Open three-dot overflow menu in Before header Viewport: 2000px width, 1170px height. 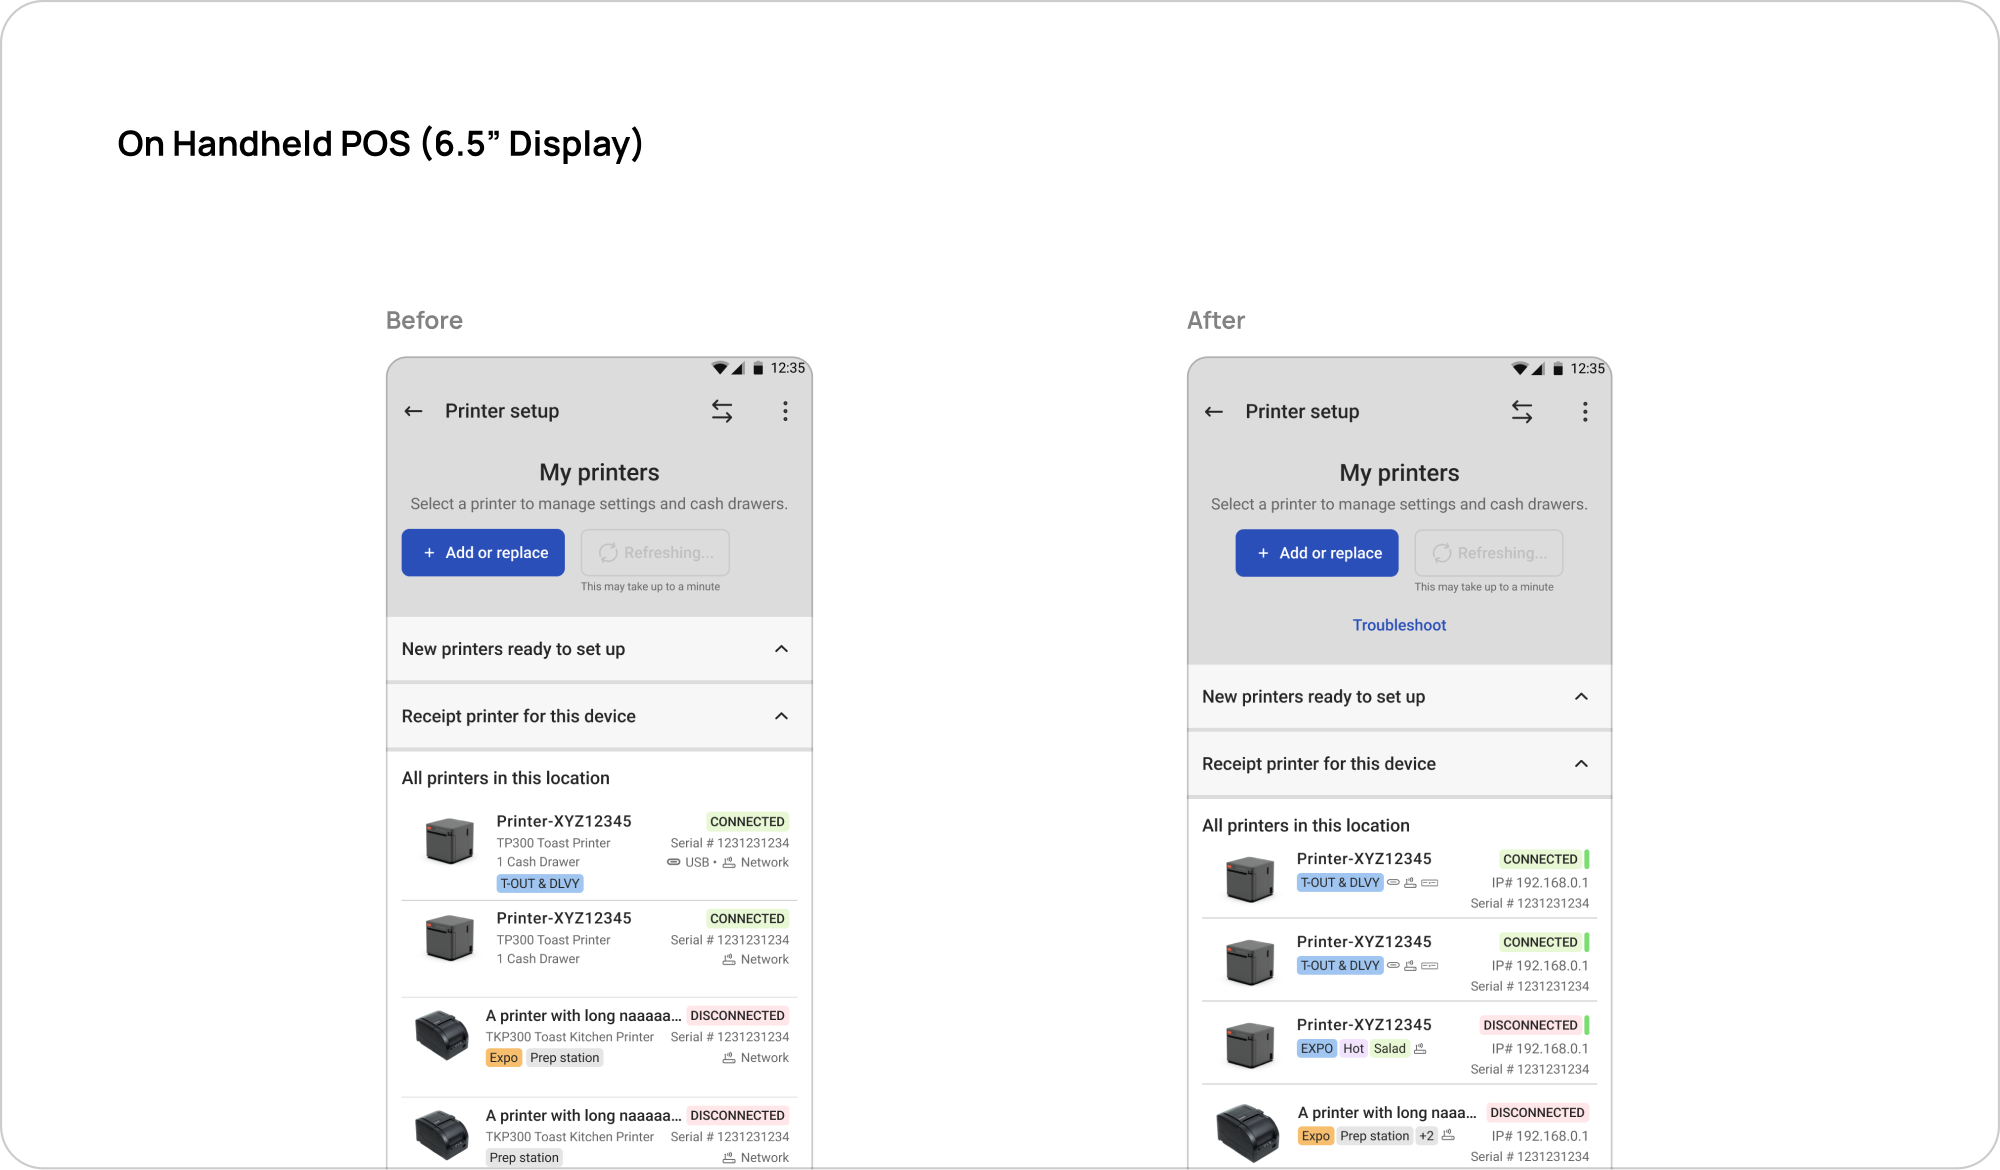click(785, 411)
